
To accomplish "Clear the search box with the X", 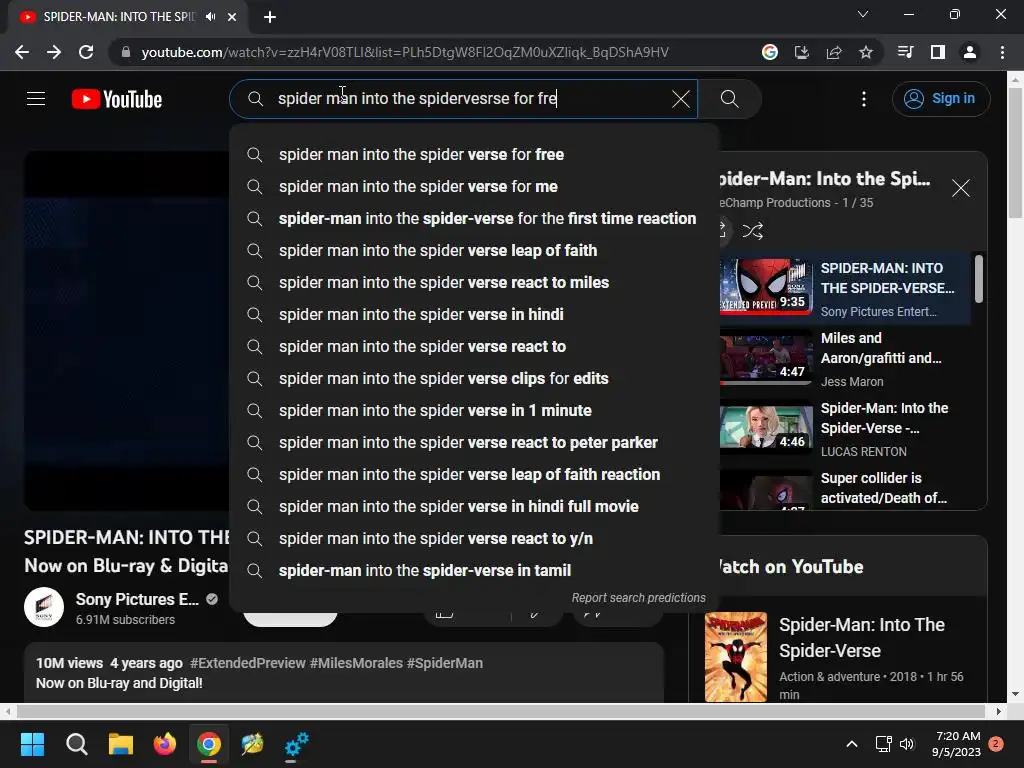I will tap(680, 99).
